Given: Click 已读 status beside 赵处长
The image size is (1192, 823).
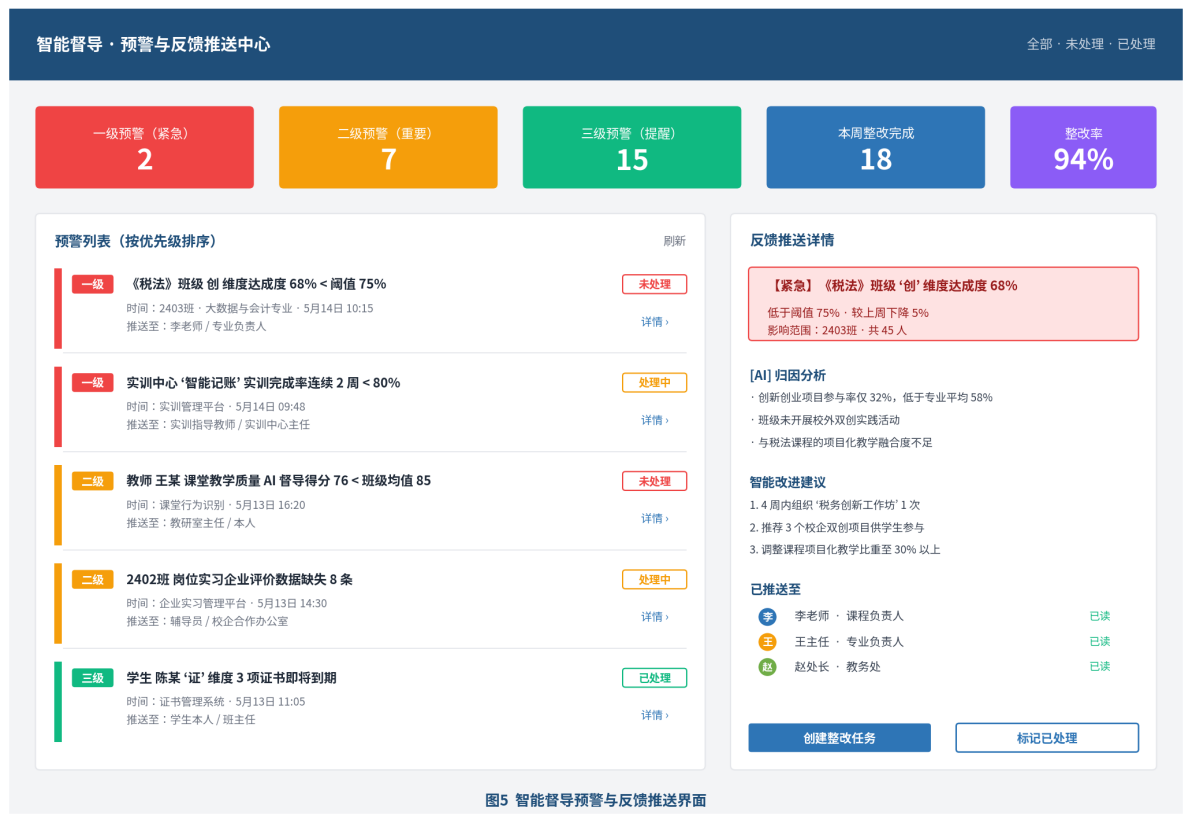Looking at the screenshot, I should pos(1099,666).
